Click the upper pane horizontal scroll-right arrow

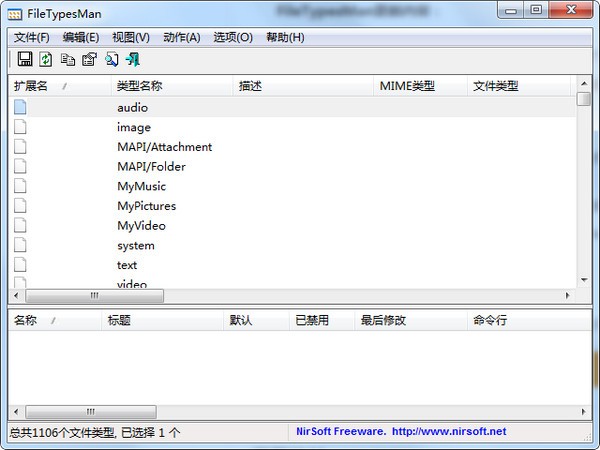568,295
